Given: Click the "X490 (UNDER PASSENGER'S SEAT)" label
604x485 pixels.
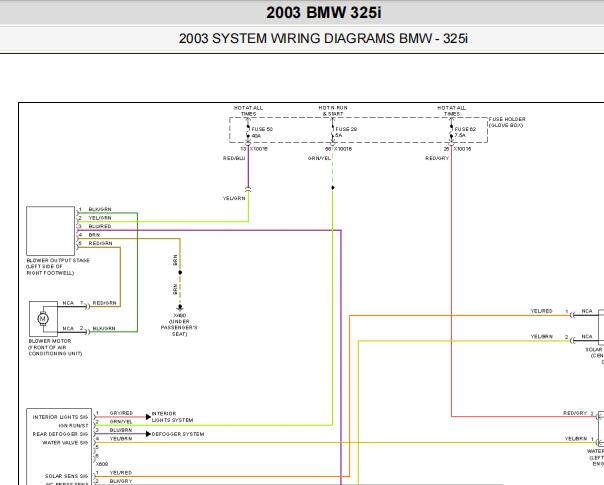Looking at the screenshot, I should click(179, 325).
